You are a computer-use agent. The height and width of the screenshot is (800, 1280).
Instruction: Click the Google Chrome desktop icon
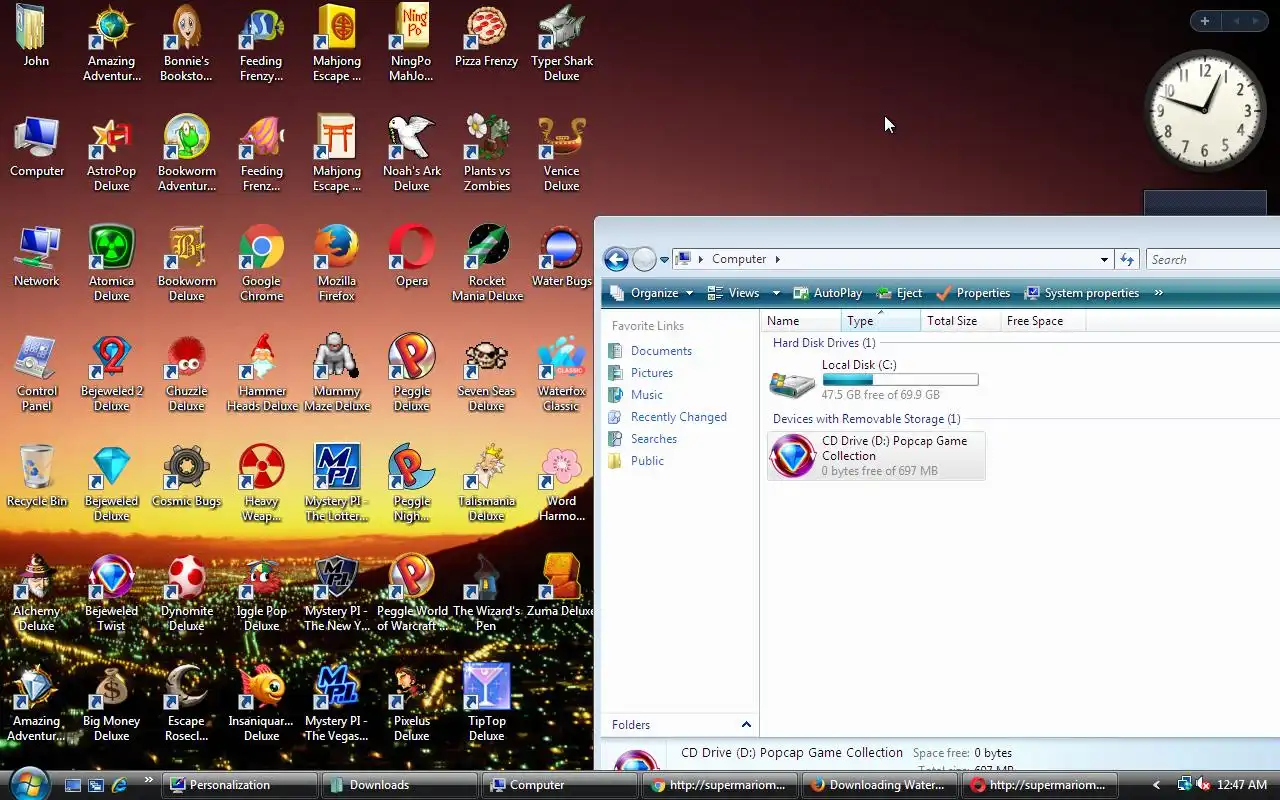(262, 262)
